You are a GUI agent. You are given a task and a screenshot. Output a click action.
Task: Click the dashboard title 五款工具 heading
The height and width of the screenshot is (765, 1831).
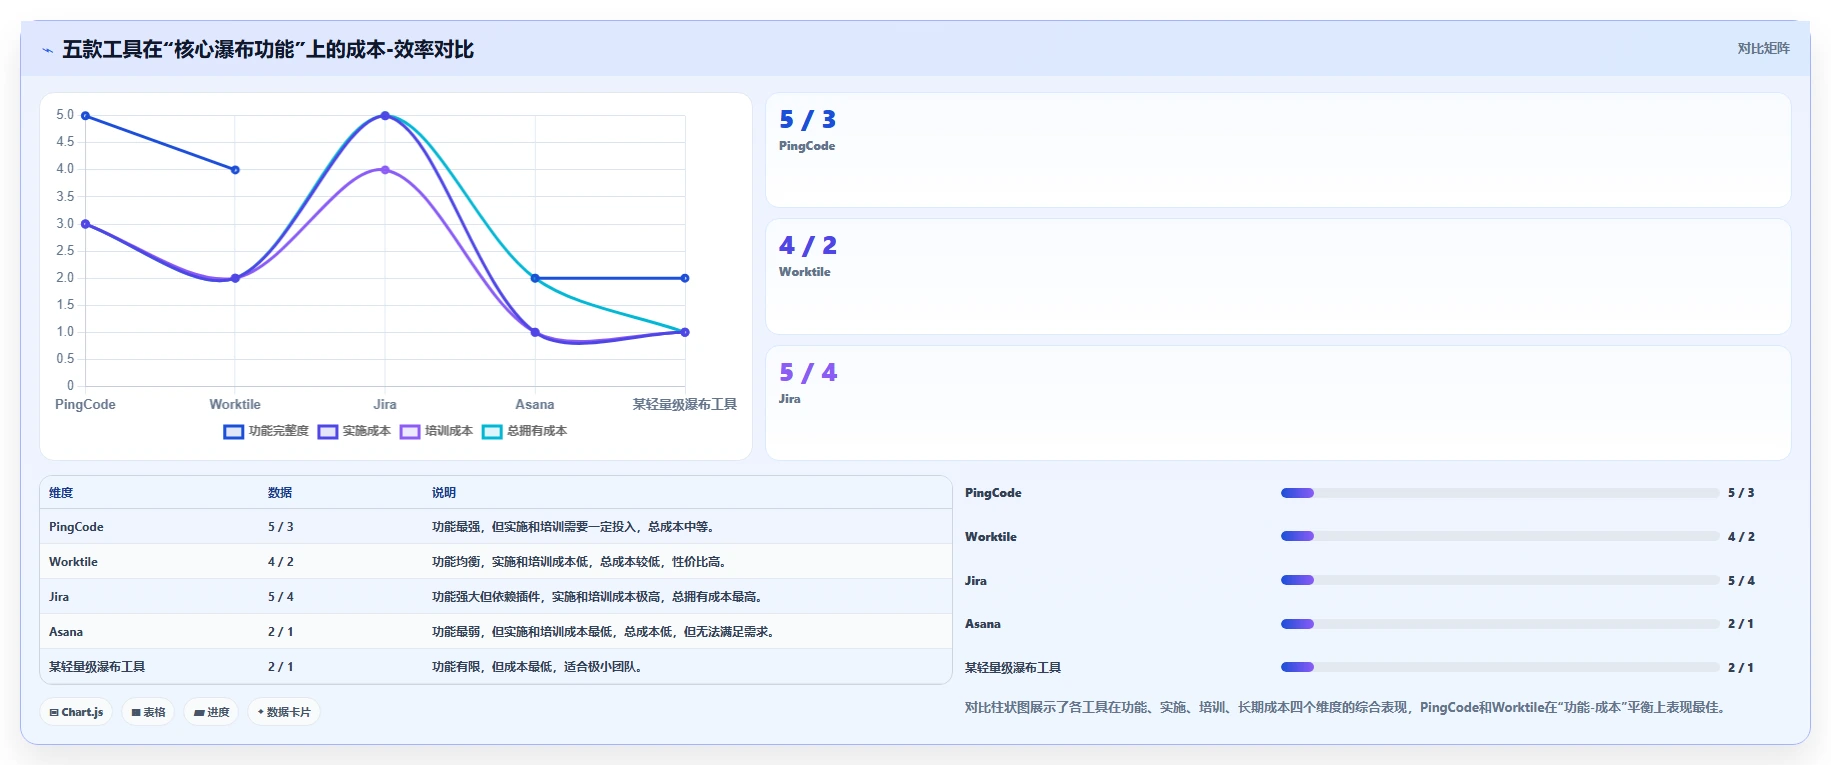(268, 49)
